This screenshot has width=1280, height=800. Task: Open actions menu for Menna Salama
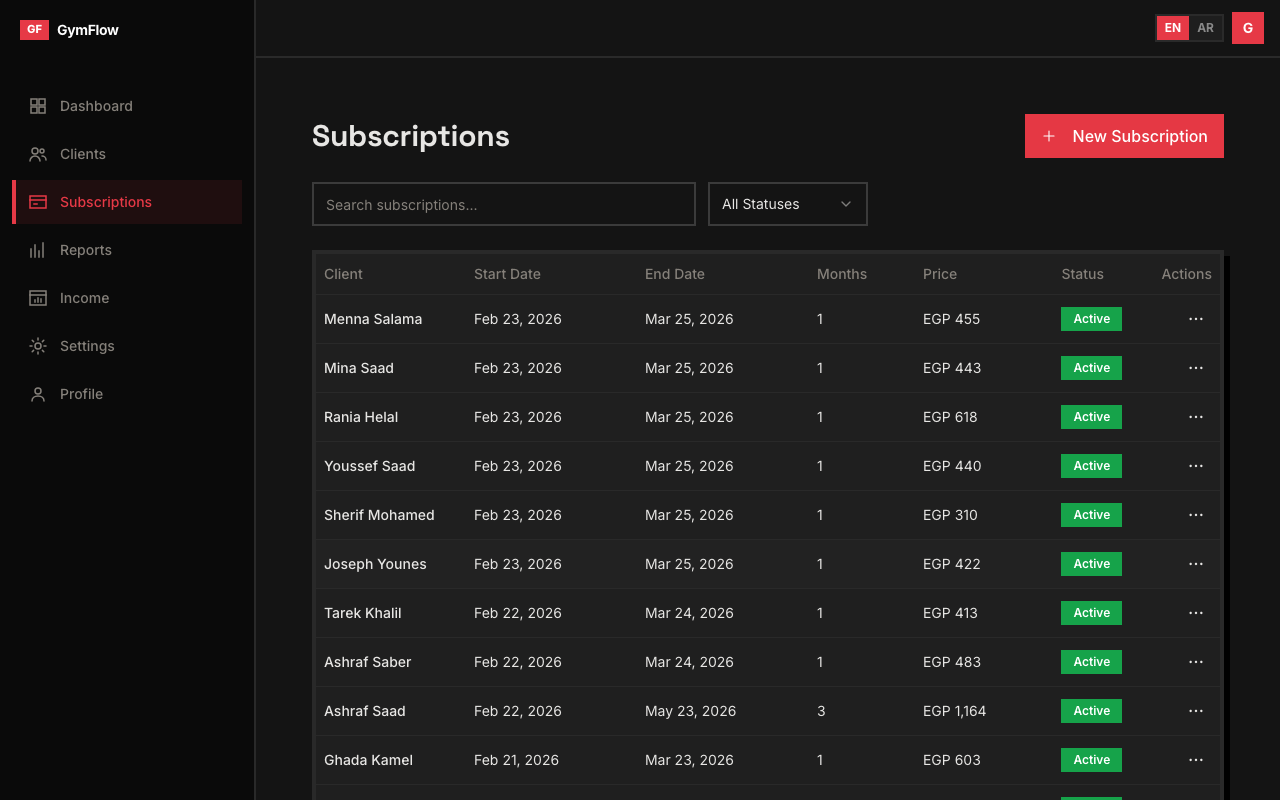pyautogui.click(x=1195, y=319)
